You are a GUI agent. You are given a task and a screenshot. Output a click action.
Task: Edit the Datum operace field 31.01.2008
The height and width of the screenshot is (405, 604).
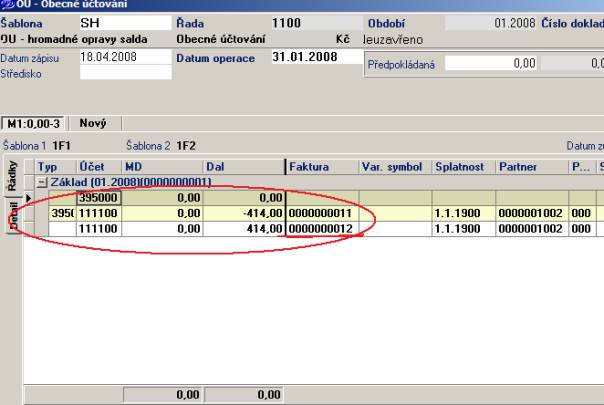click(304, 58)
